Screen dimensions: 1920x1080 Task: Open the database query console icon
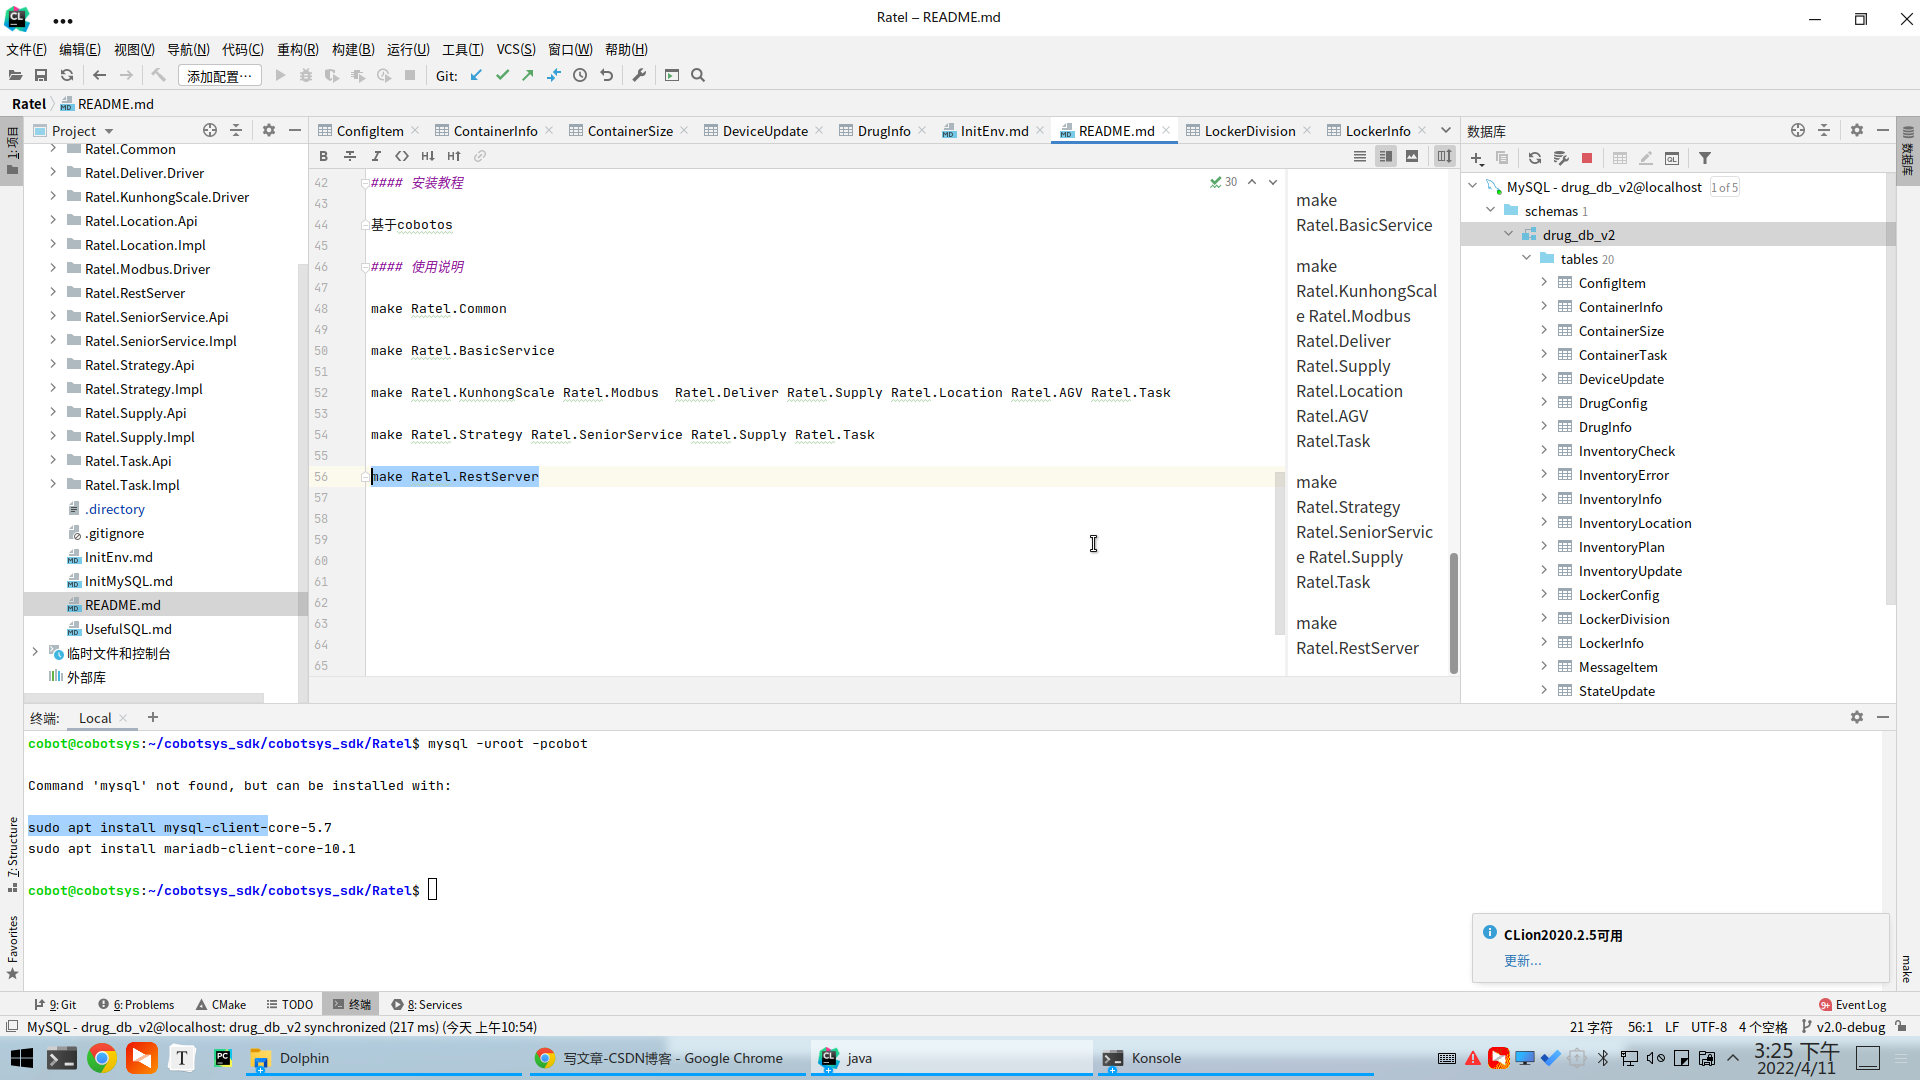pos(1672,158)
